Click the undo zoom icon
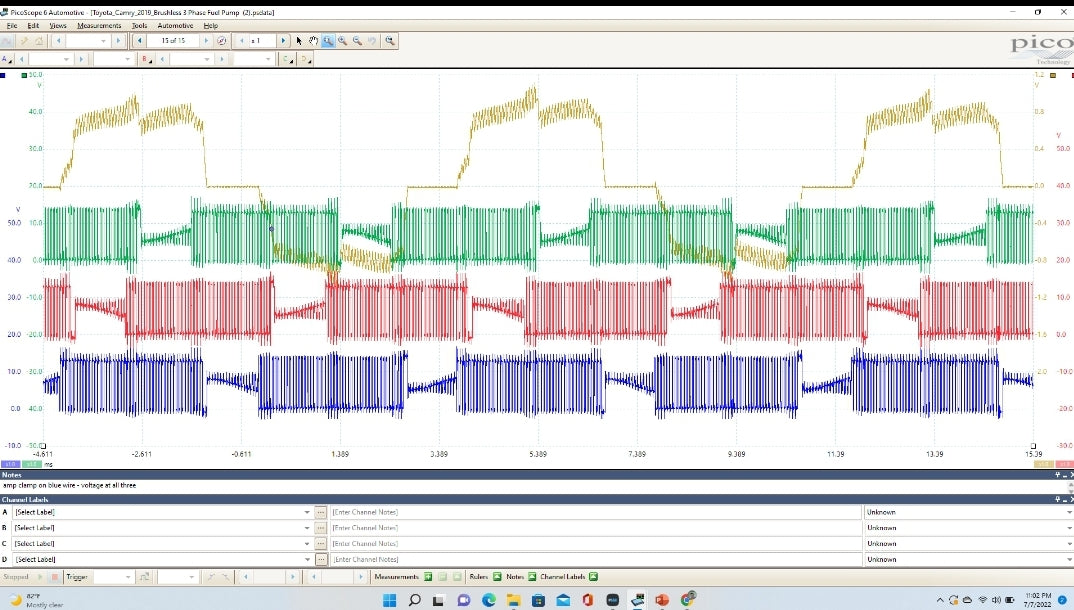The image size is (1074, 610). (372, 41)
